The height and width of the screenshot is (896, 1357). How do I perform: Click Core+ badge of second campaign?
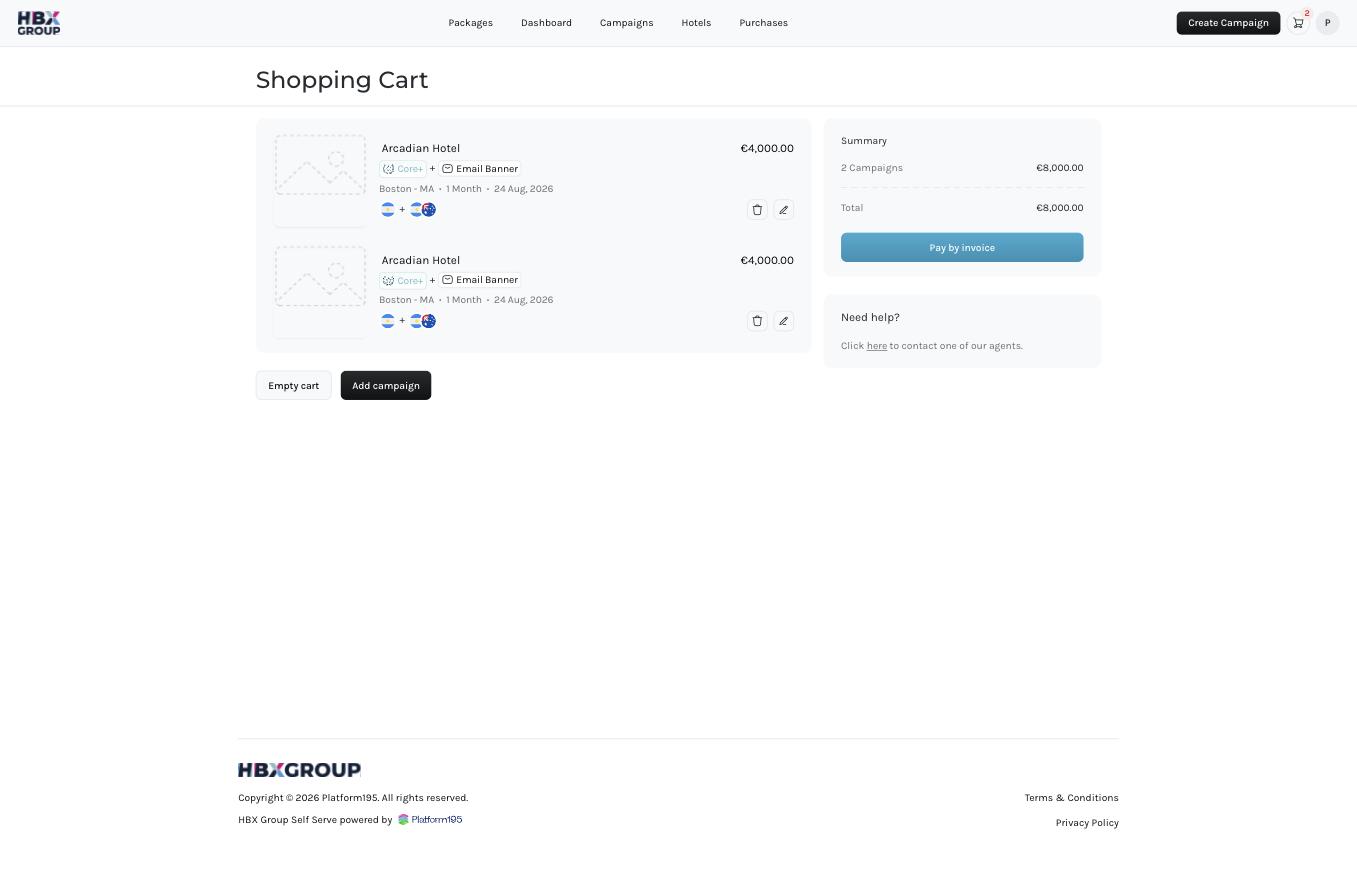(403, 280)
